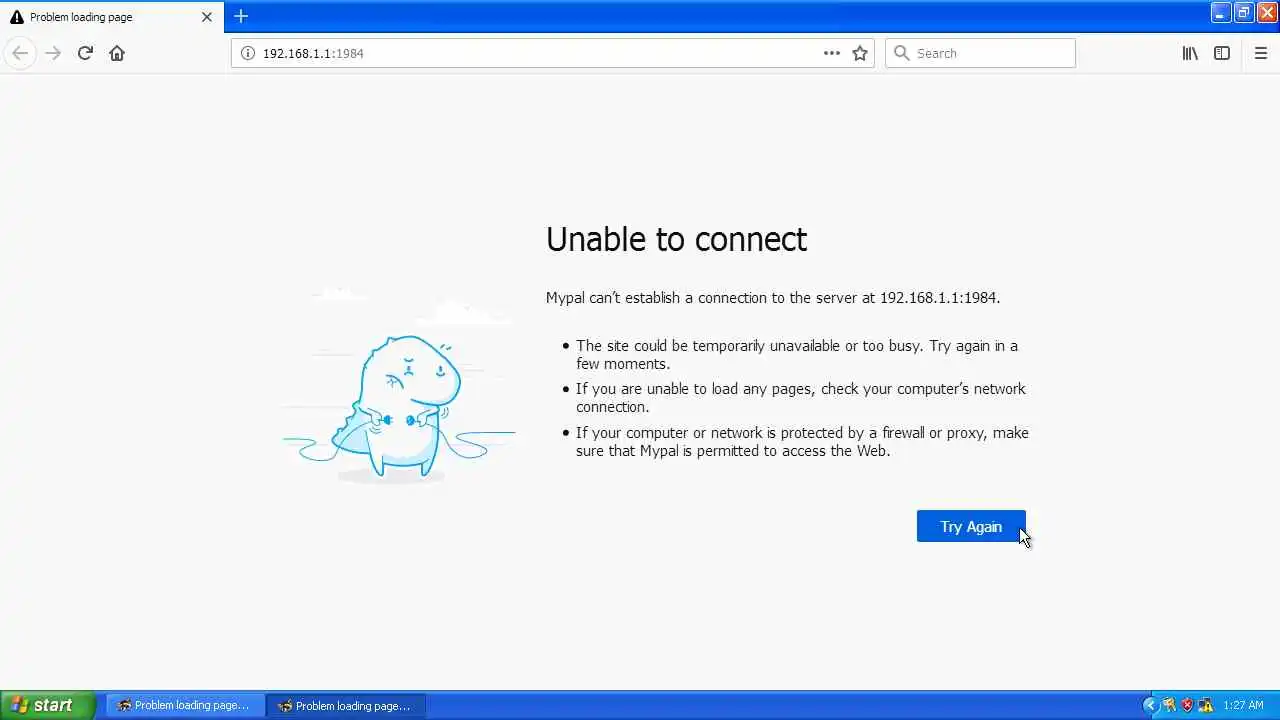Select the 'Problem loading page' browser tab

point(111,17)
